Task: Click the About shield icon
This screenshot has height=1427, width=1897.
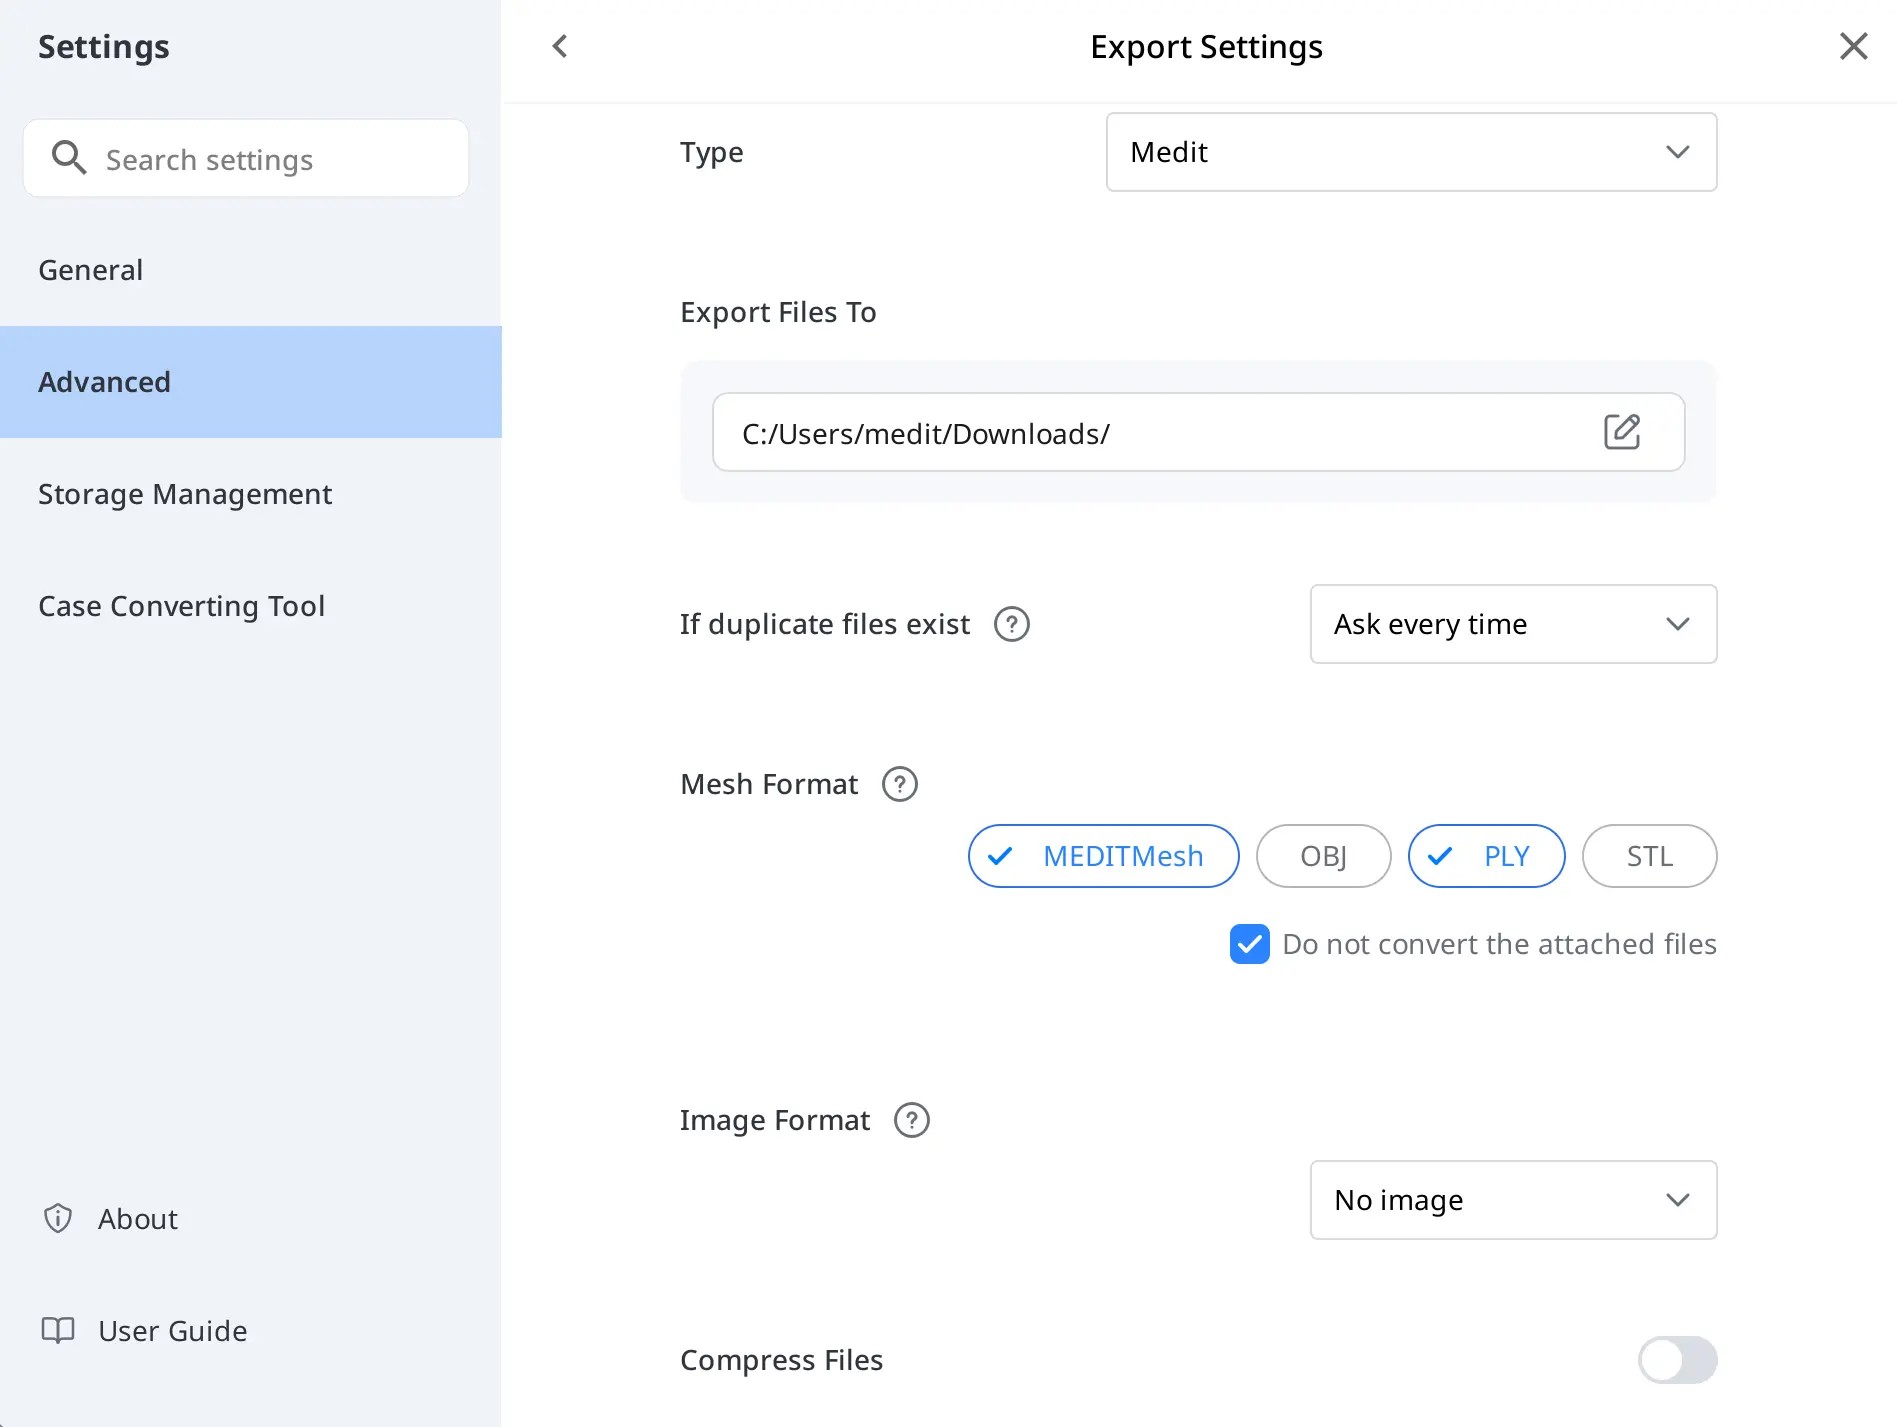Action: coord(57,1218)
